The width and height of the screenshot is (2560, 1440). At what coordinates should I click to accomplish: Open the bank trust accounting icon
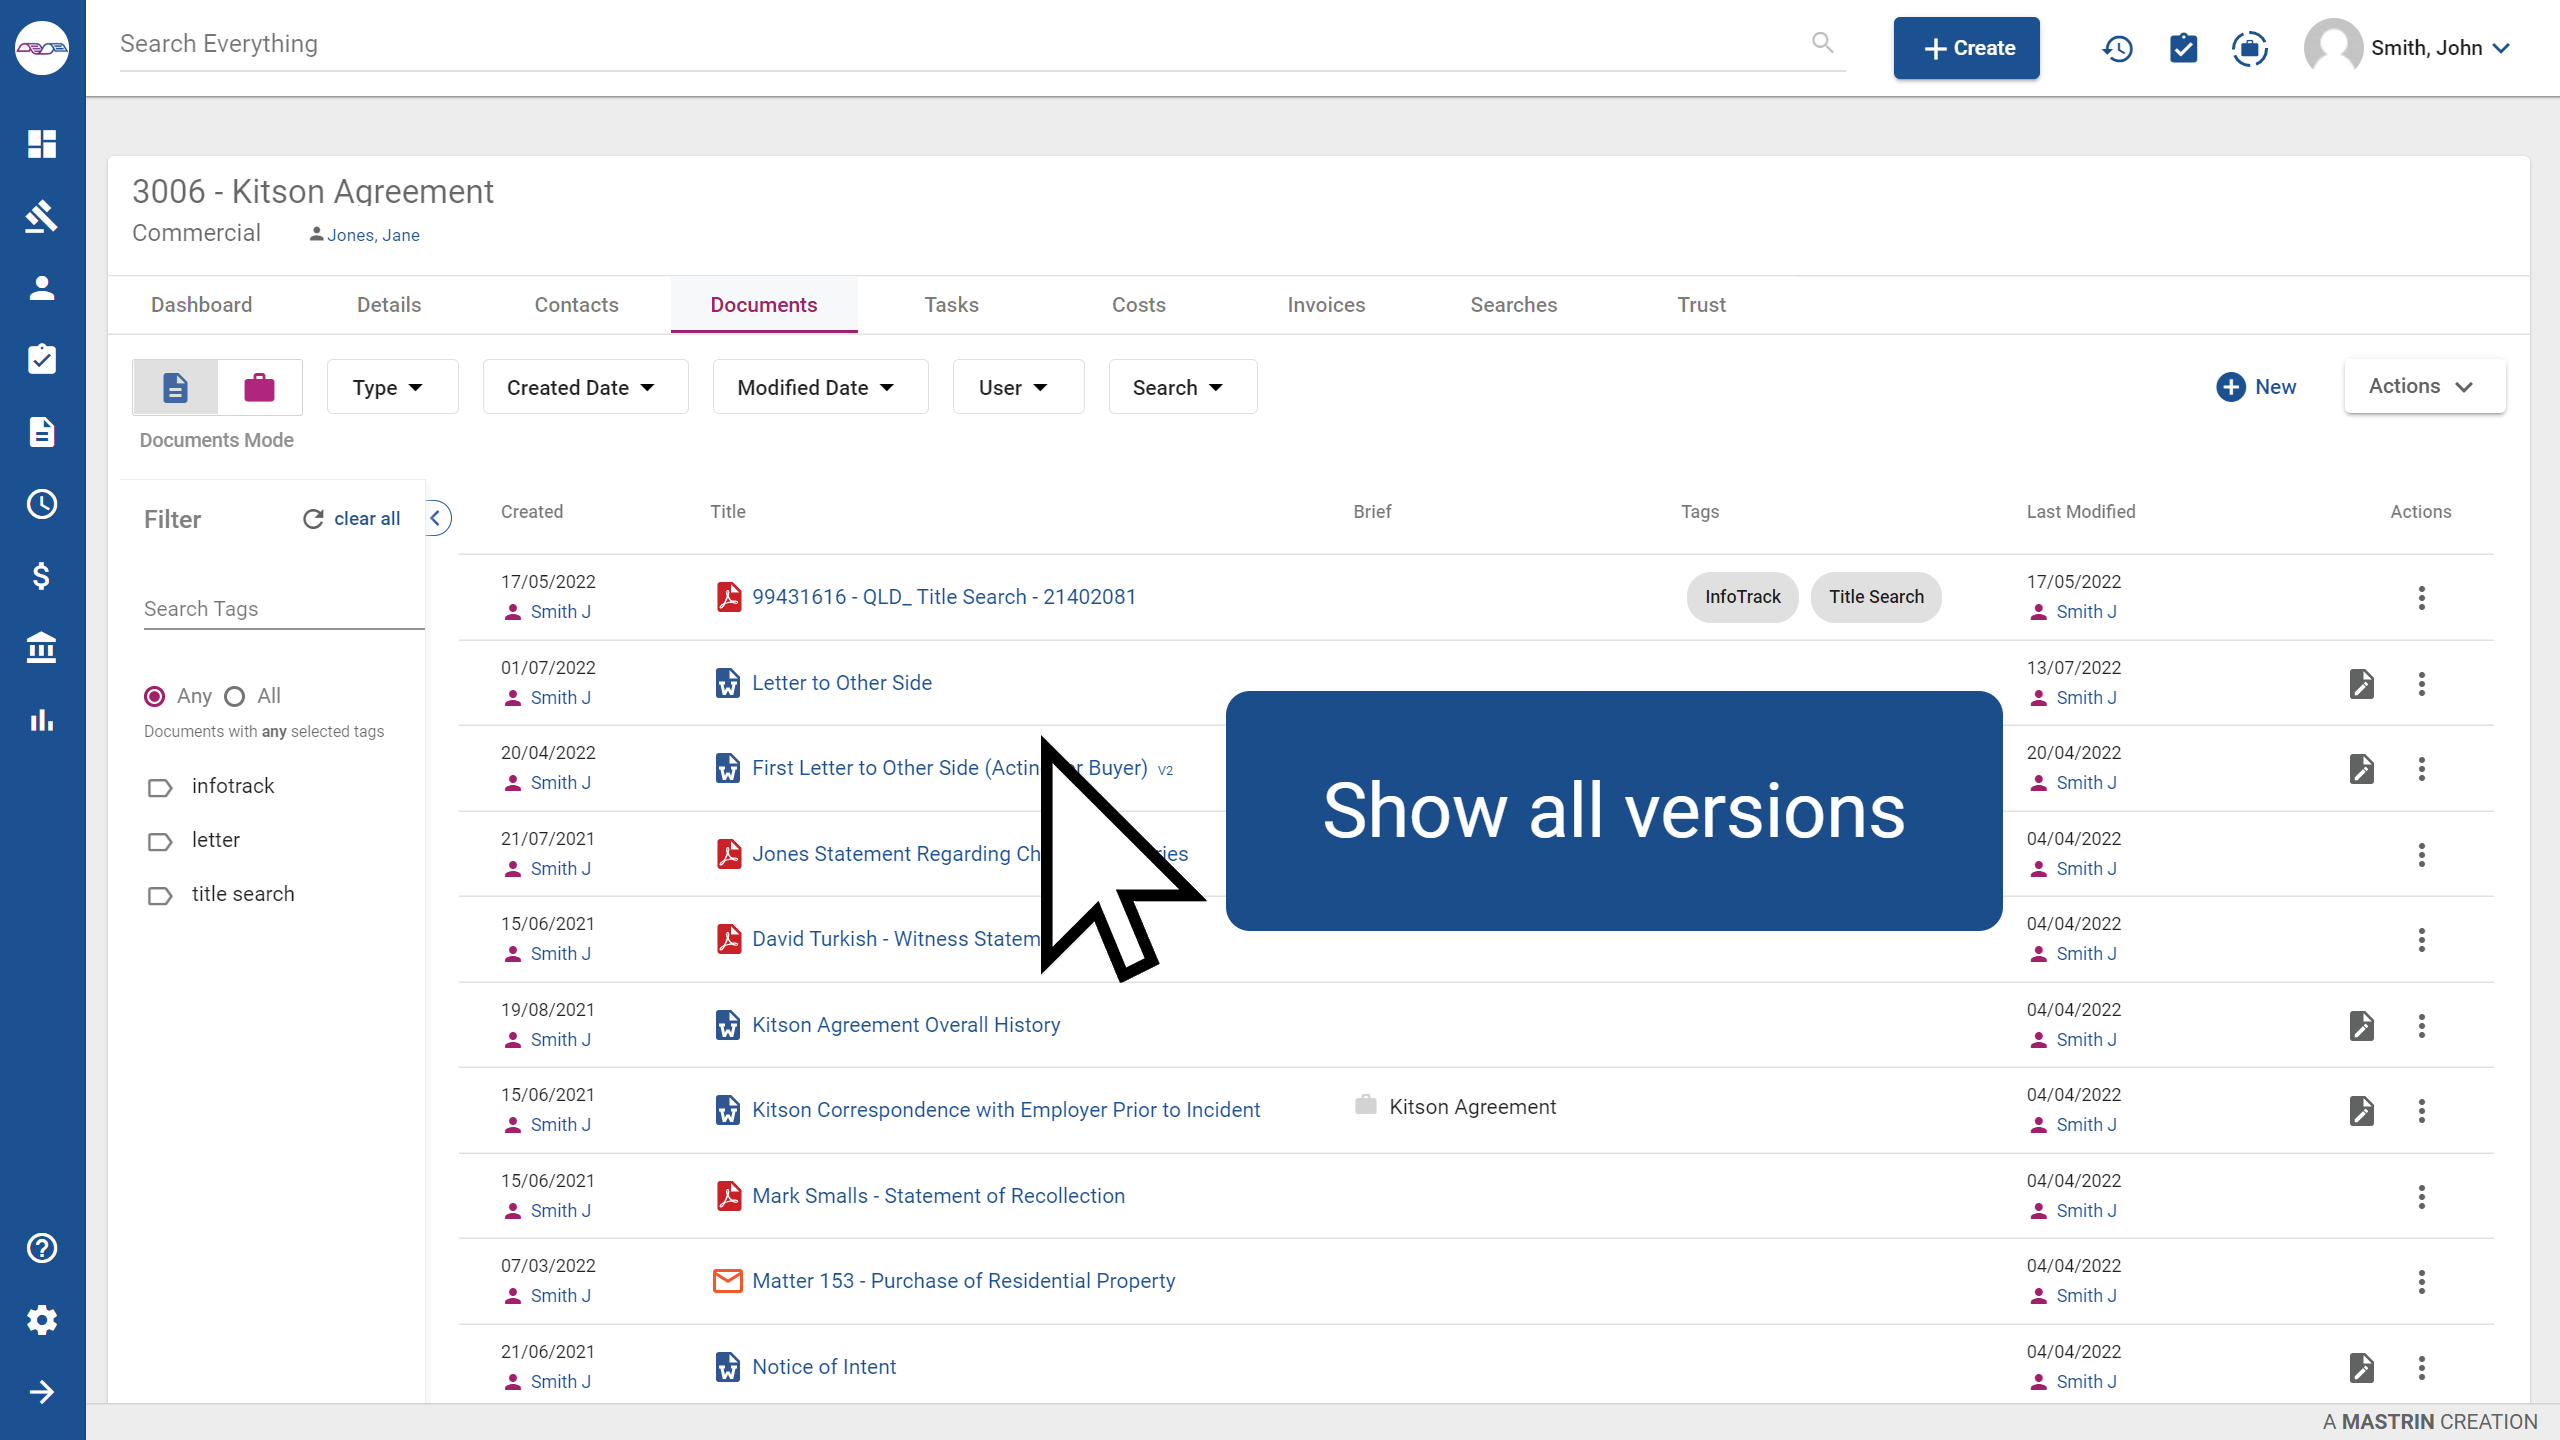42,648
